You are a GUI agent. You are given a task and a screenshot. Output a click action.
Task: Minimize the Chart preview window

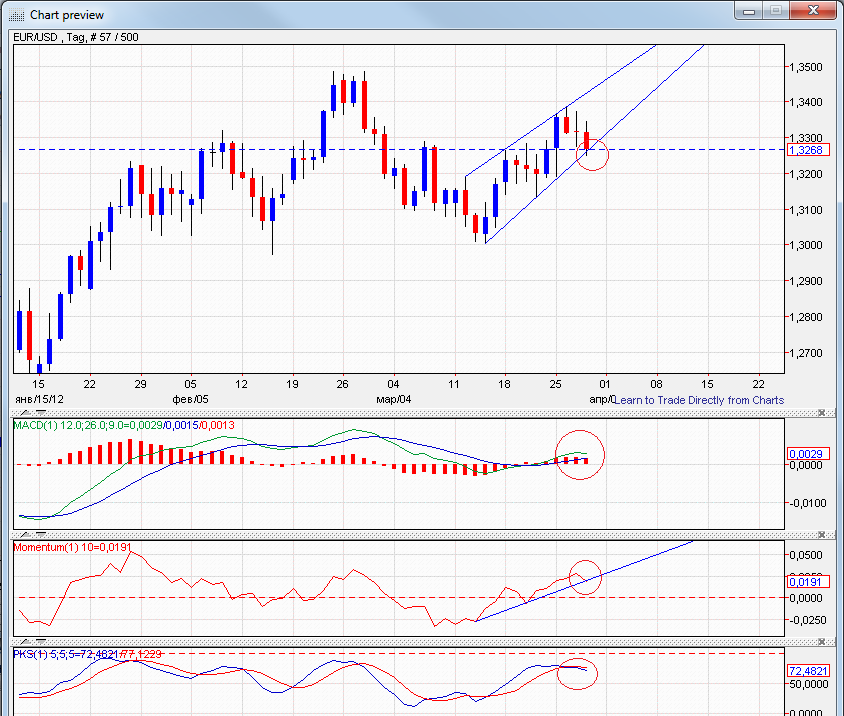coord(749,11)
